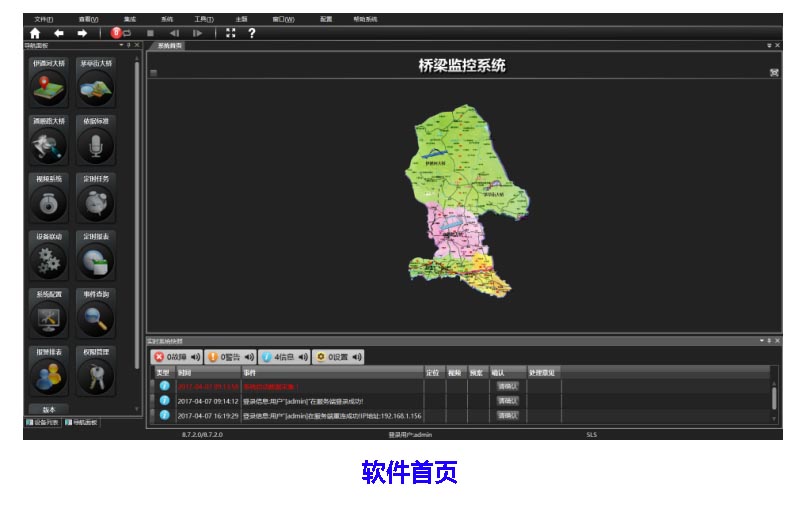This screenshot has width=806, height=507.
Task: Click 请确认 button in first event row
Action: pyautogui.click(x=508, y=386)
